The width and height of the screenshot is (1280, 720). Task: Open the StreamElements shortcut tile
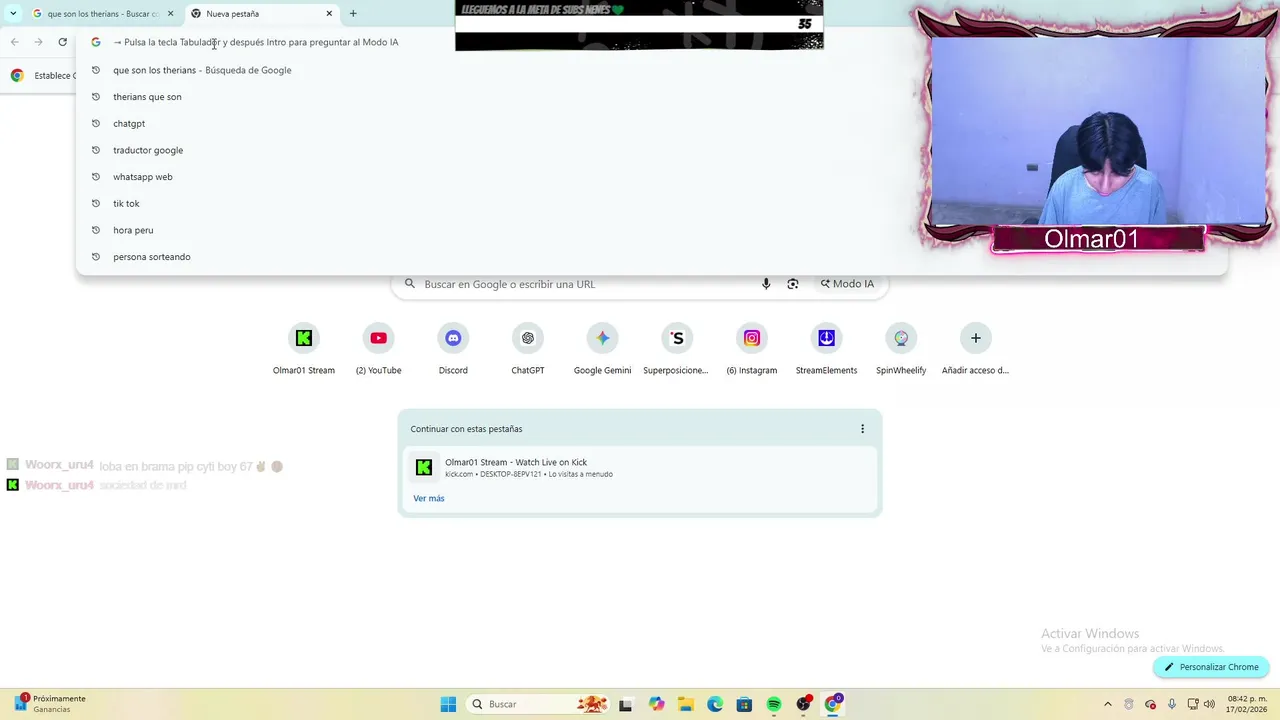(x=826, y=349)
